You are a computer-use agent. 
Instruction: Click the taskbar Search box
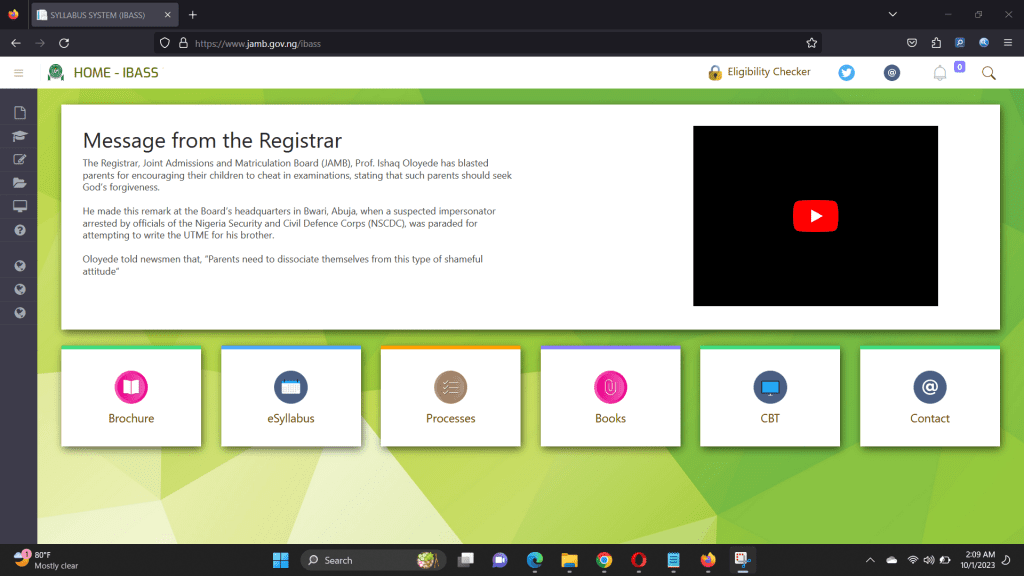[x=373, y=560]
